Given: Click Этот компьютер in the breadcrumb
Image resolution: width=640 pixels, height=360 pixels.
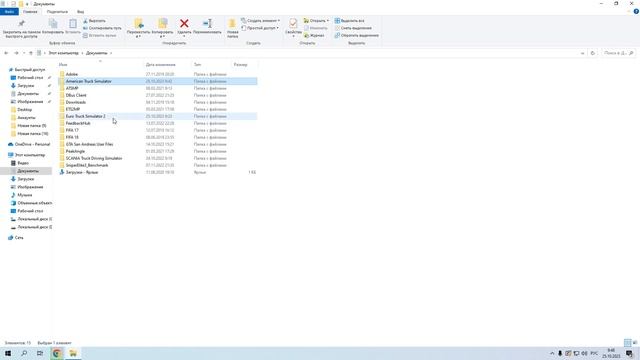Looking at the screenshot, I should (63, 53).
